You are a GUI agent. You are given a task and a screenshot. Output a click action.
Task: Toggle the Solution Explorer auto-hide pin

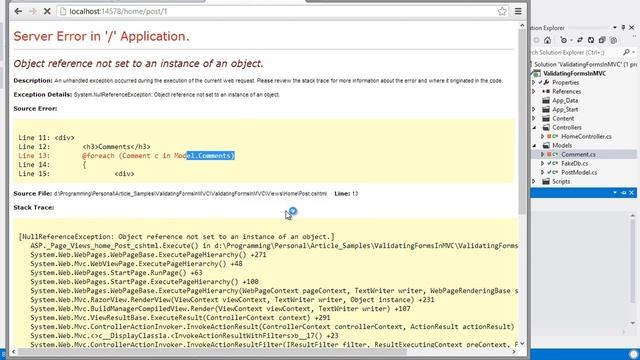623,27
